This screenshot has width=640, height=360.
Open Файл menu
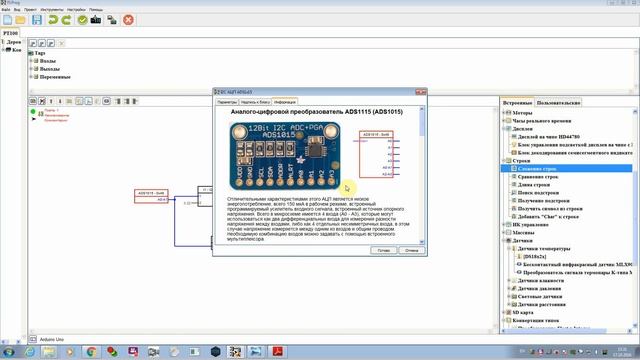(6, 9)
